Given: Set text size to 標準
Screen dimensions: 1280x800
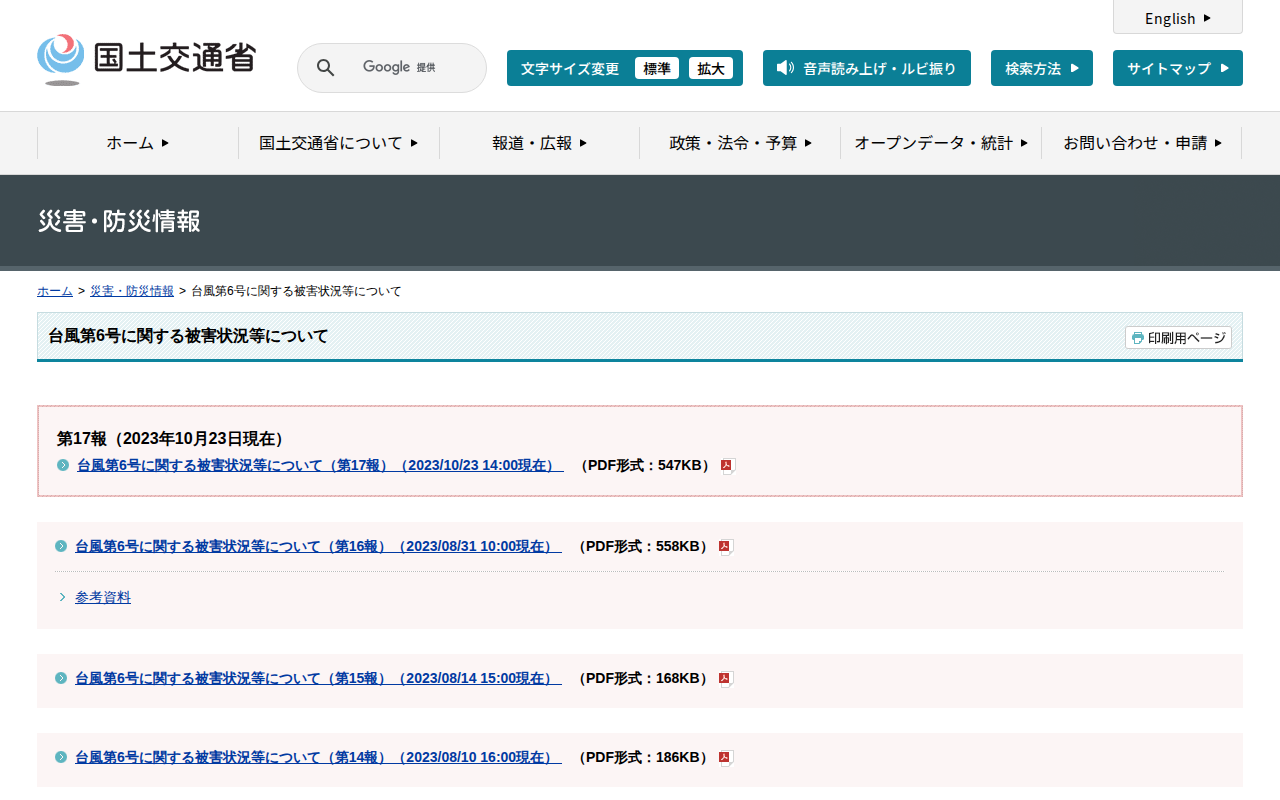Looking at the screenshot, I should coord(657,68).
